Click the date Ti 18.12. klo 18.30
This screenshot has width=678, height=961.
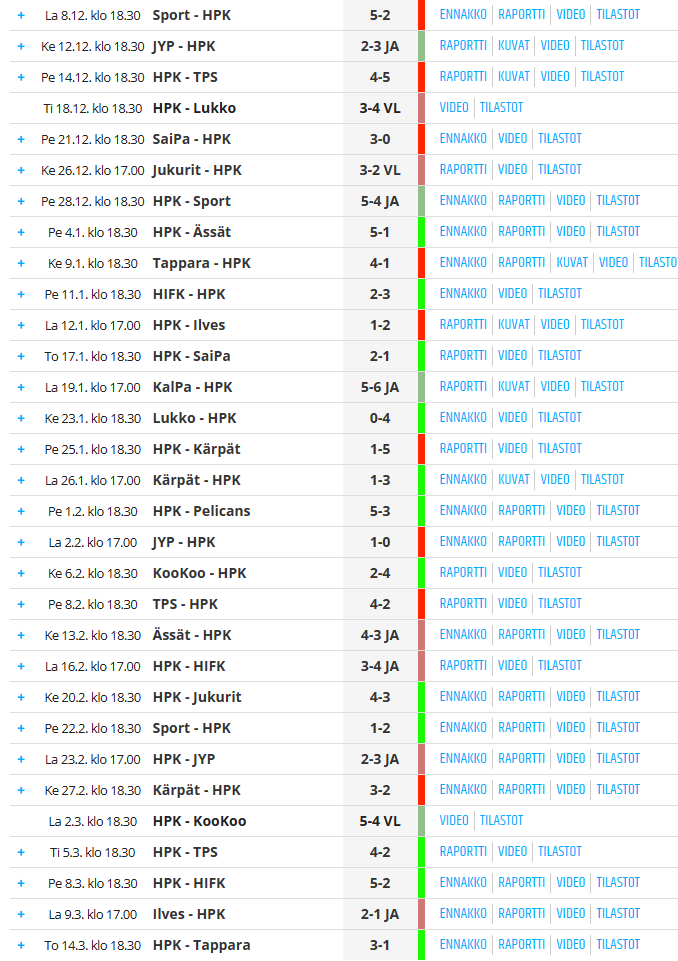coord(93,108)
